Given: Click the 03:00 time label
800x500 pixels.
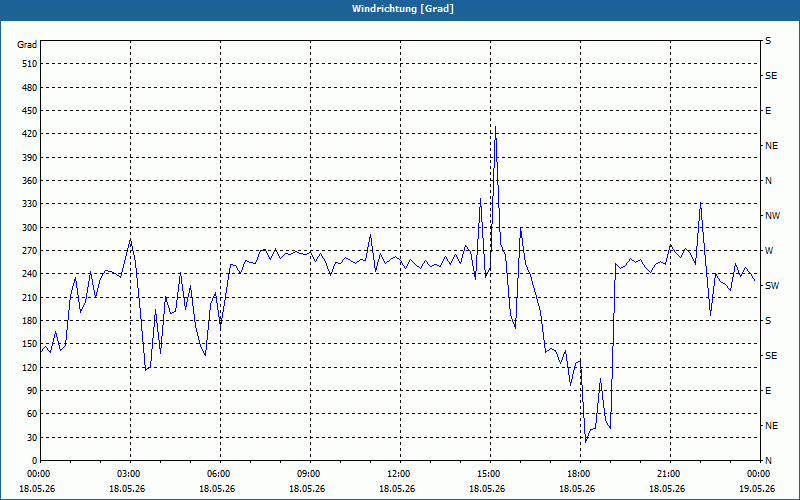Looking at the screenshot, I should [x=128, y=474].
